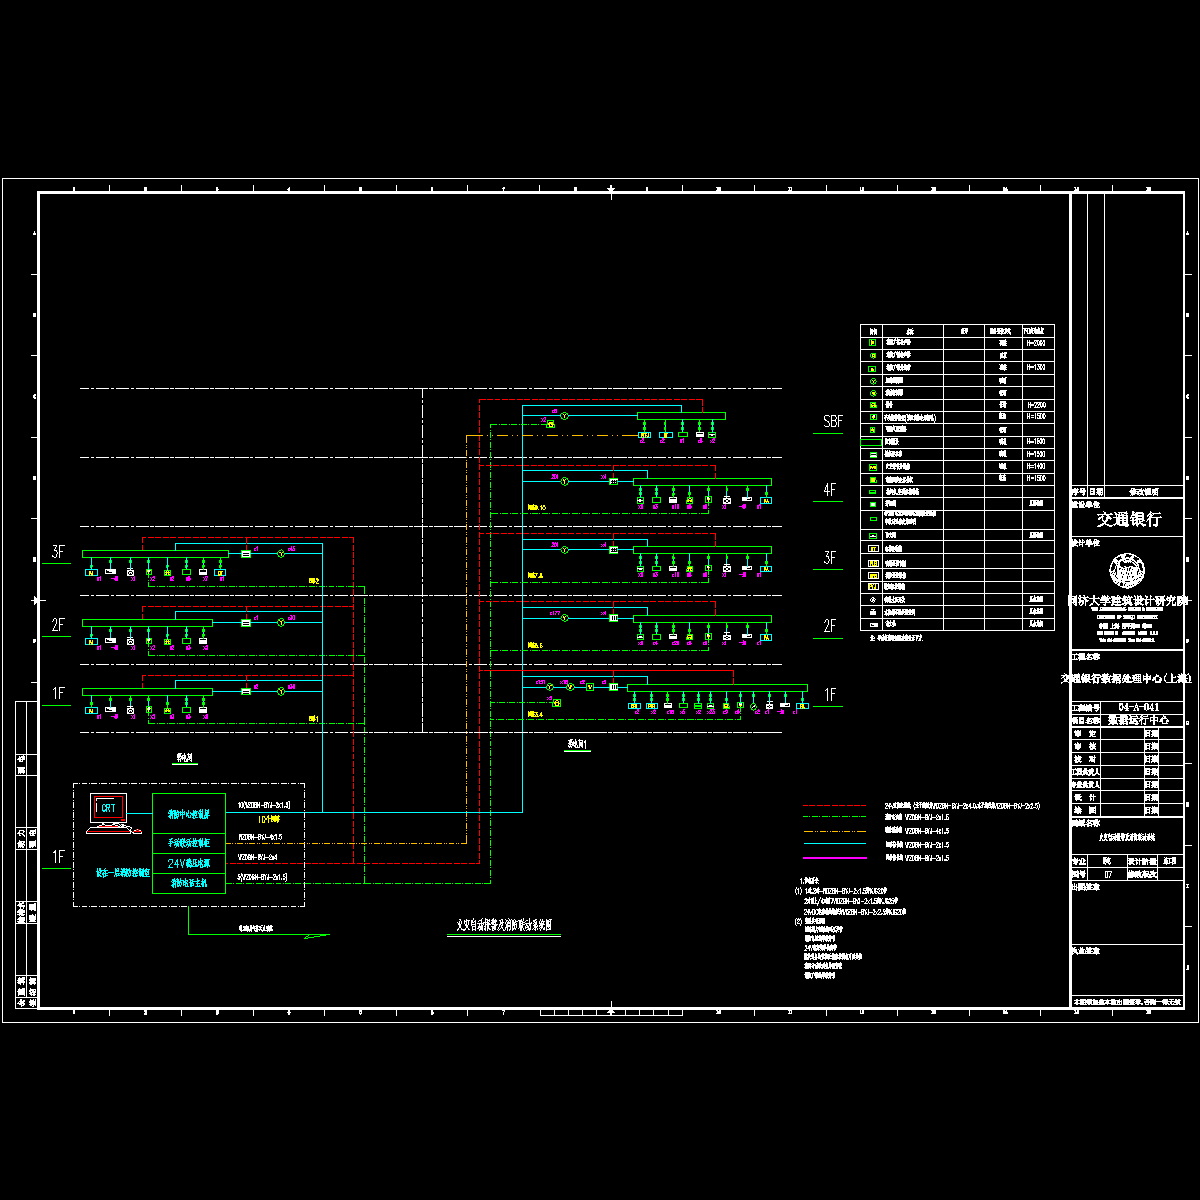Click the circular Tongji University seal logo
The width and height of the screenshot is (1200, 1200).
[x=1129, y=571]
